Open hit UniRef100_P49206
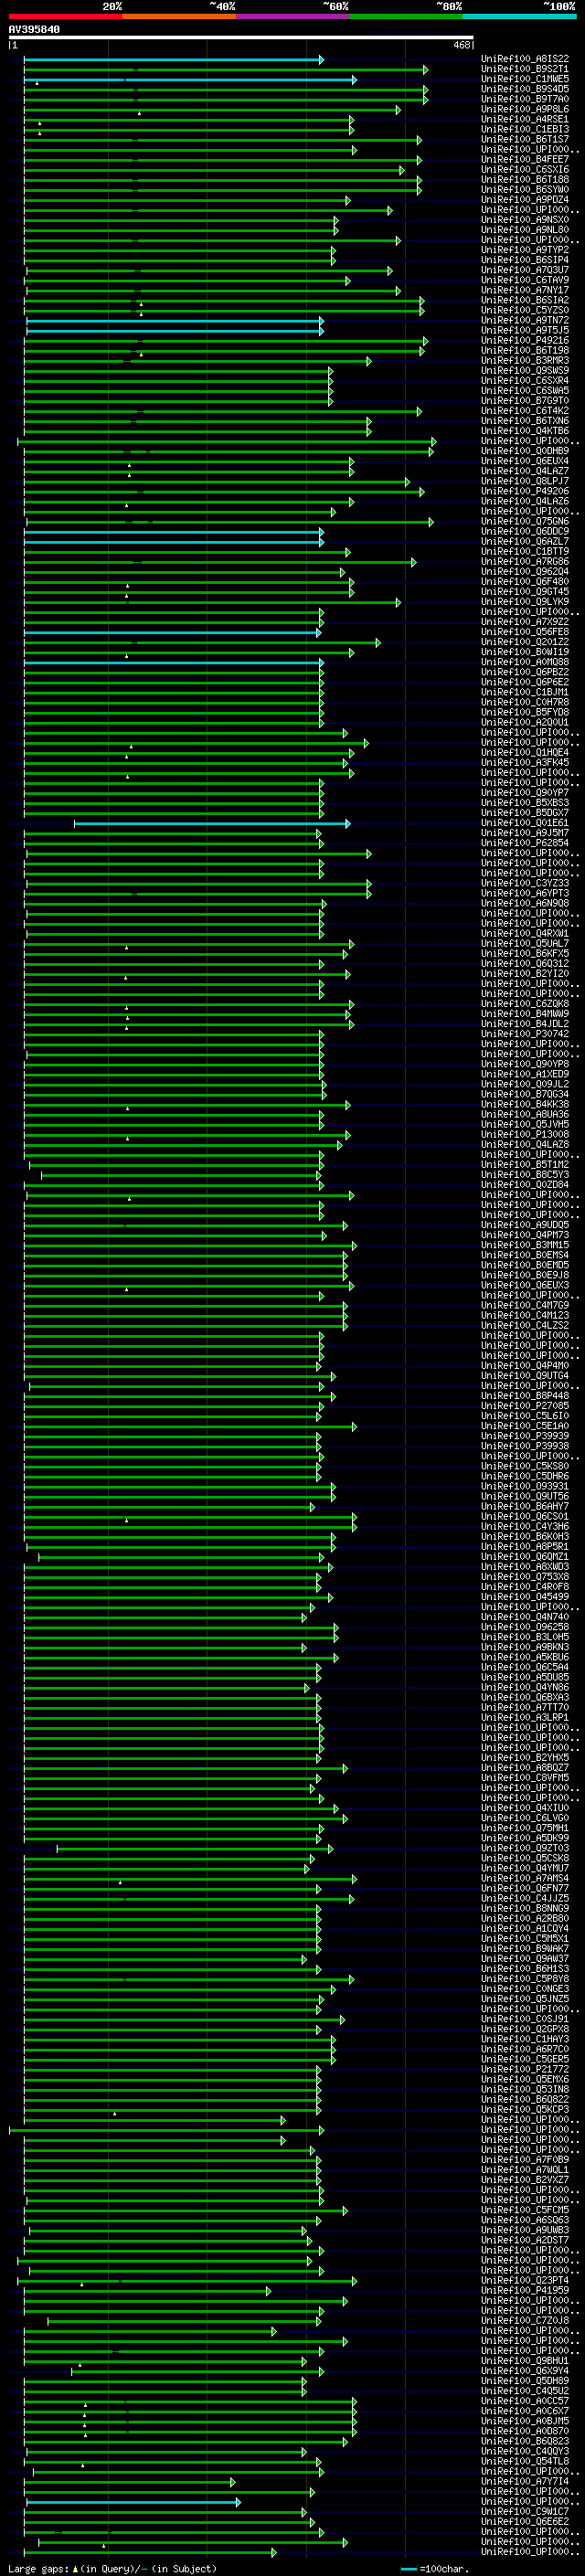 [525, 491]
